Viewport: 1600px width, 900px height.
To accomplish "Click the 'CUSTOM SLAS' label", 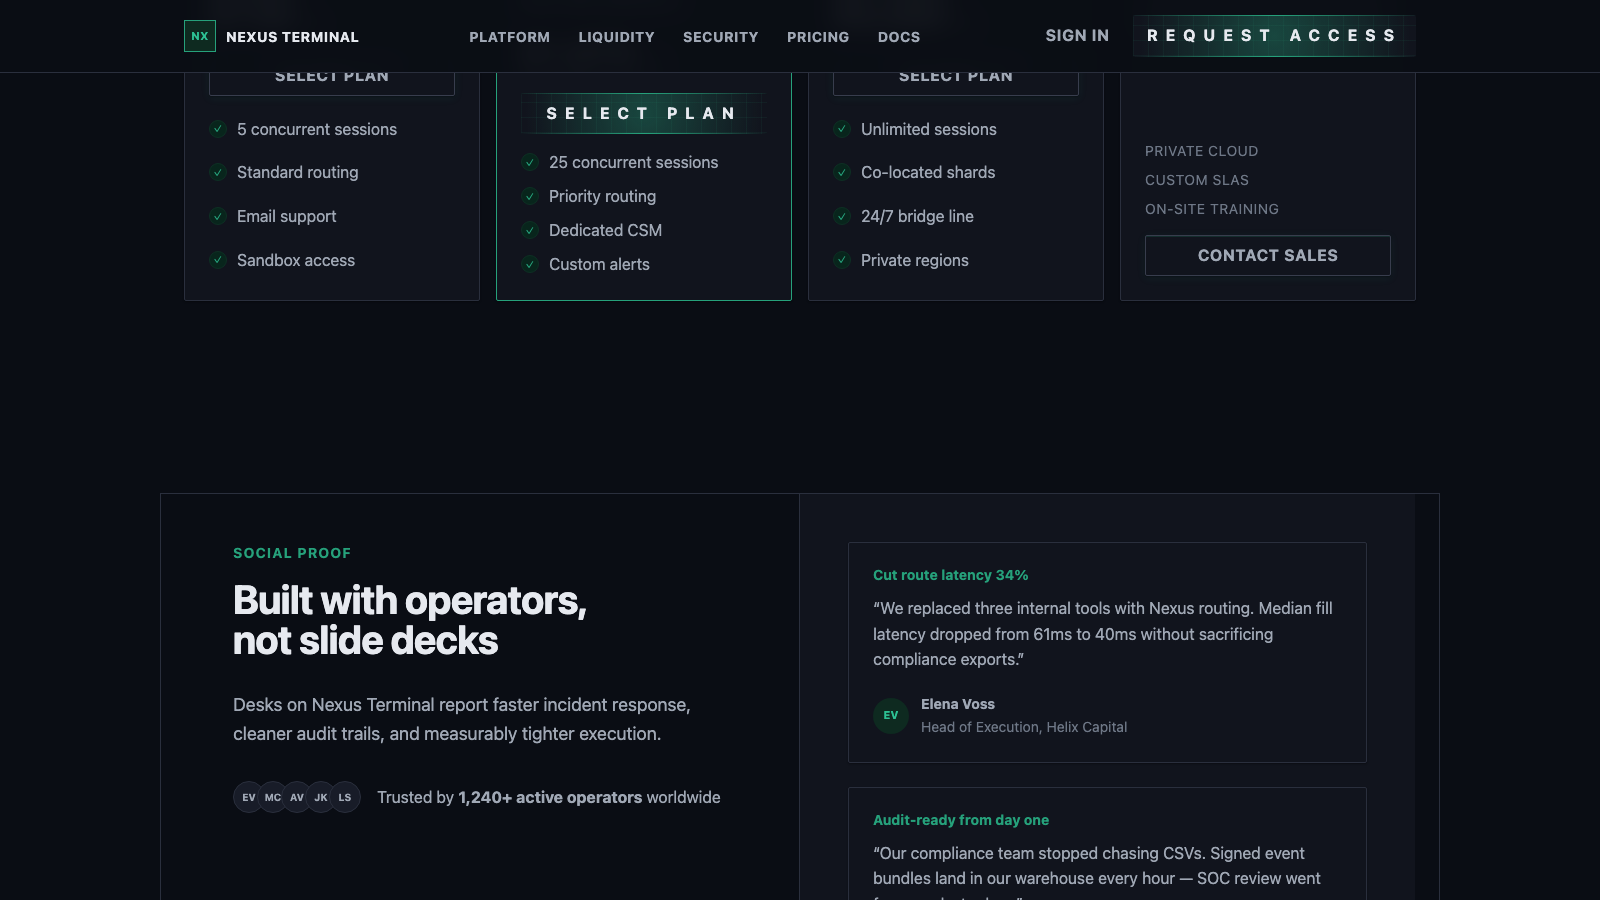I will [1197, 180].
